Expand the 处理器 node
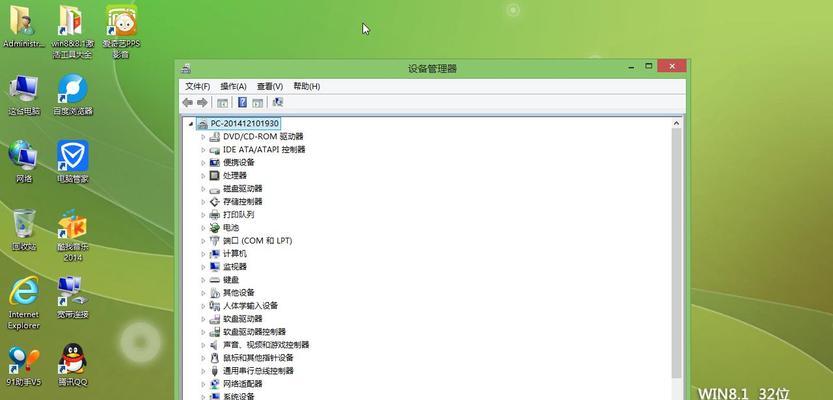833x400 pixels. pos(203,176)
